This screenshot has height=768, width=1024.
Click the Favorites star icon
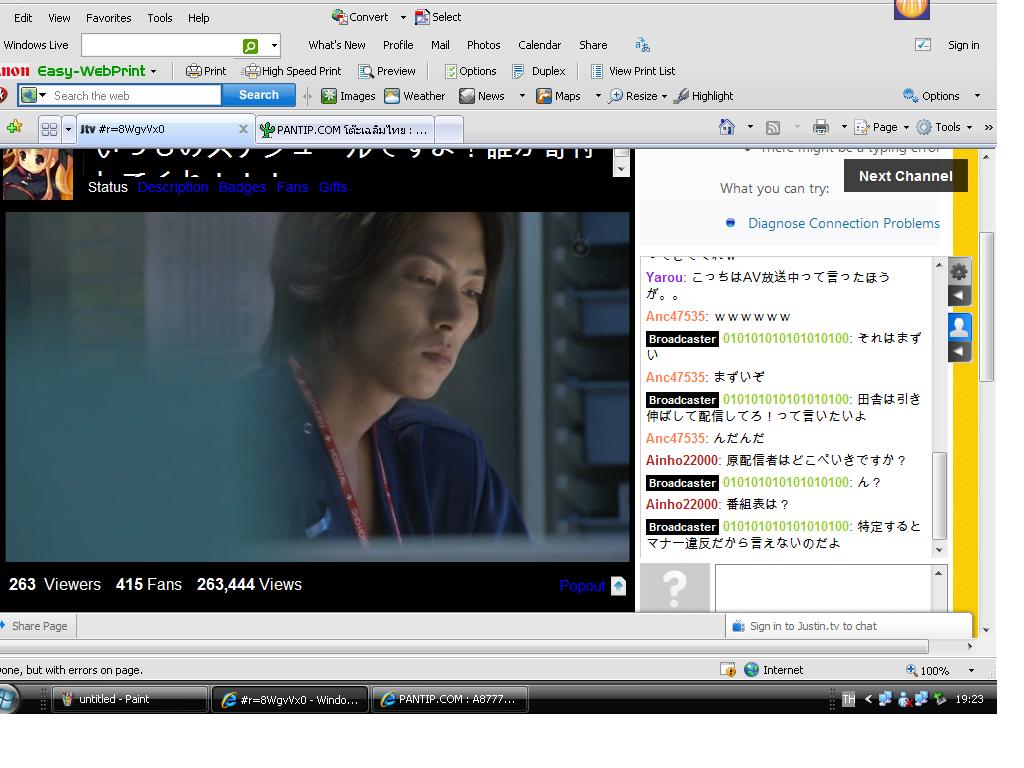click(x=15, y=127)
